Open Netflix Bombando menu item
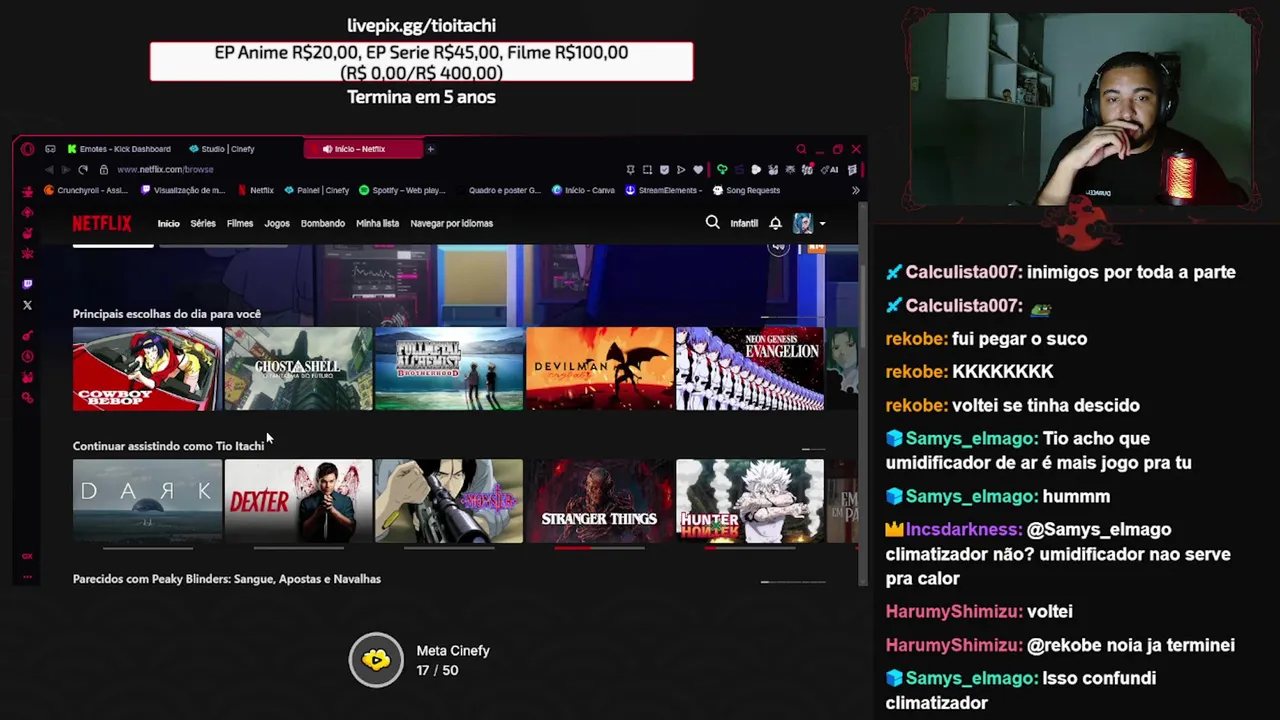 coord(323,223)
